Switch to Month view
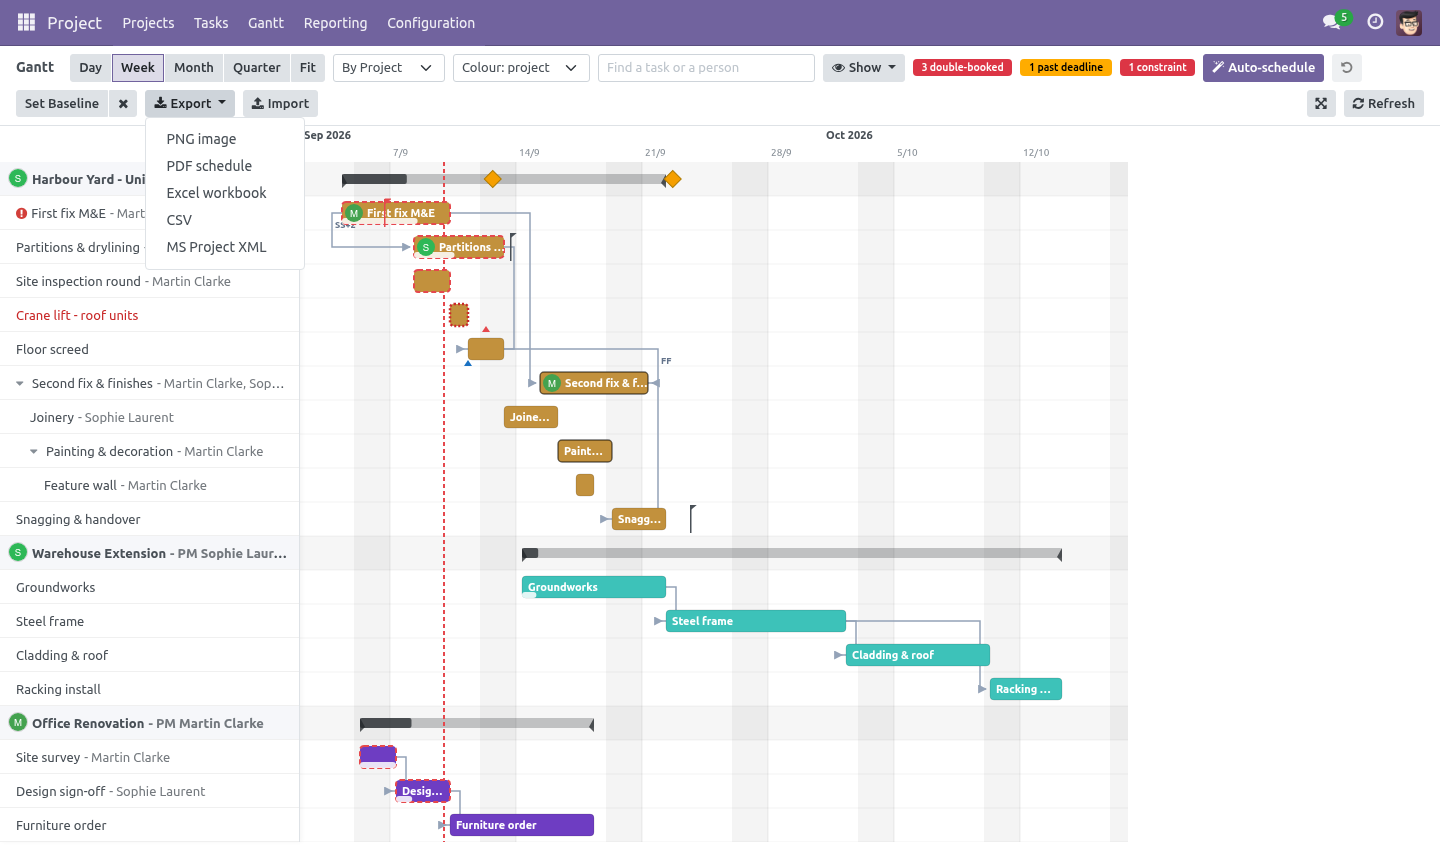The image size is (1440, 866). [x=194, y=68]
